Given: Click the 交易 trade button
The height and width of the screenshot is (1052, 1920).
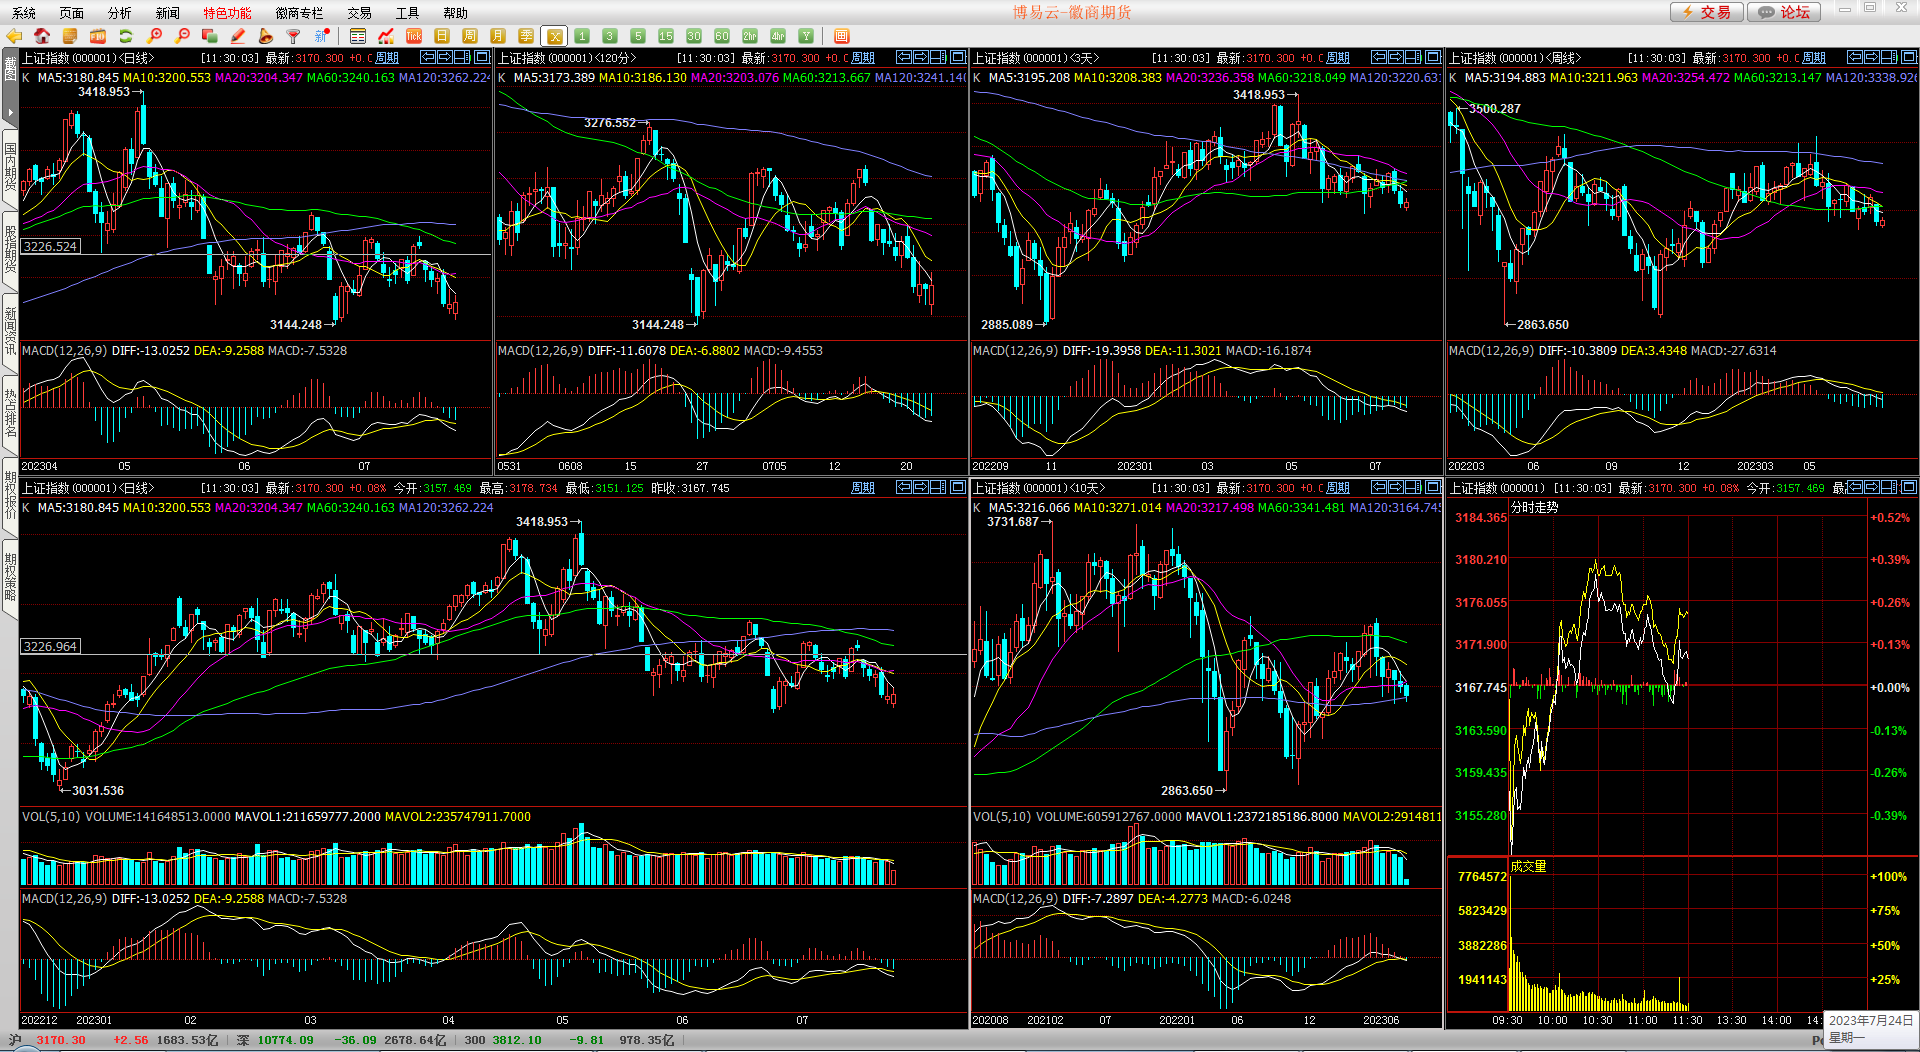Looking at the screenshot, I should pyautogui.click(x=1707, y=12).
